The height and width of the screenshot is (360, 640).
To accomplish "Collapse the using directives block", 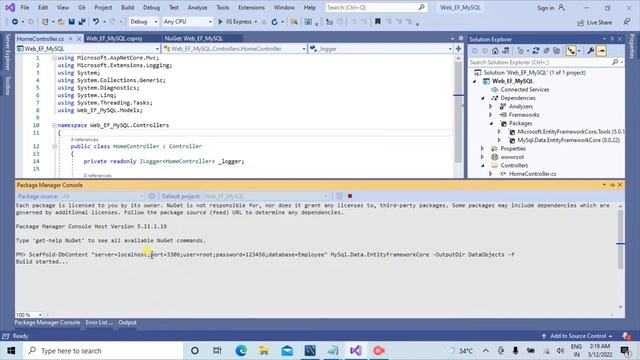I will 54,58.
